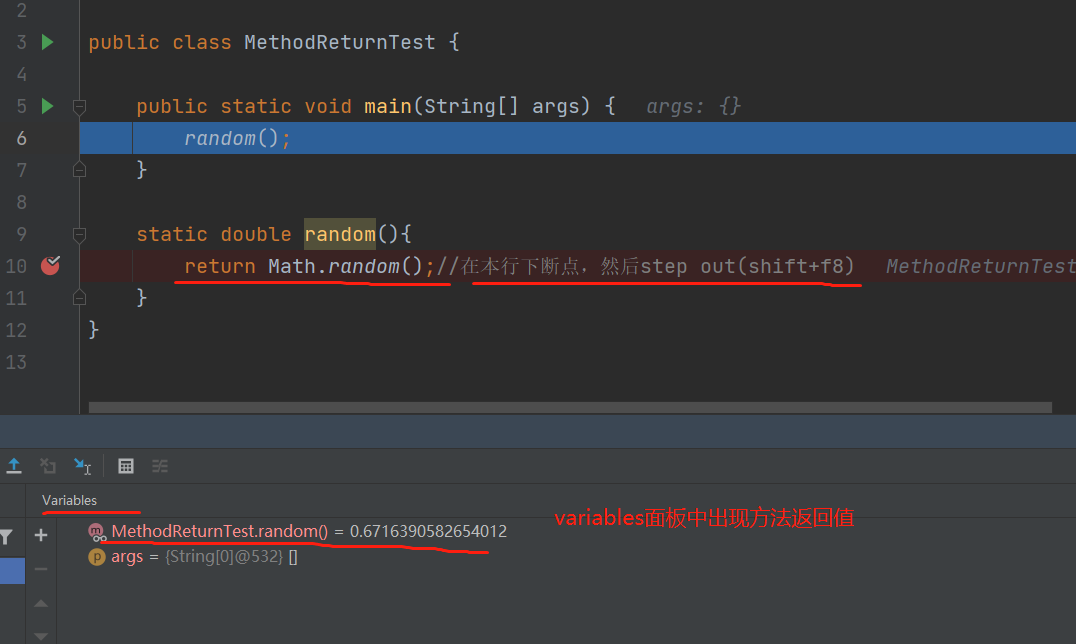
Task: Click the run arrow beside the main method
Action: tap(46, 106)
